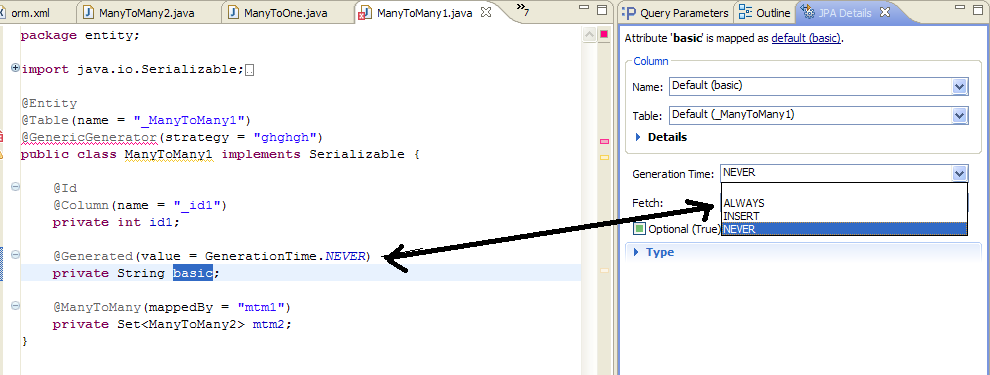Open the ManyToMany2.java editor tab

(x=146, y=13)
